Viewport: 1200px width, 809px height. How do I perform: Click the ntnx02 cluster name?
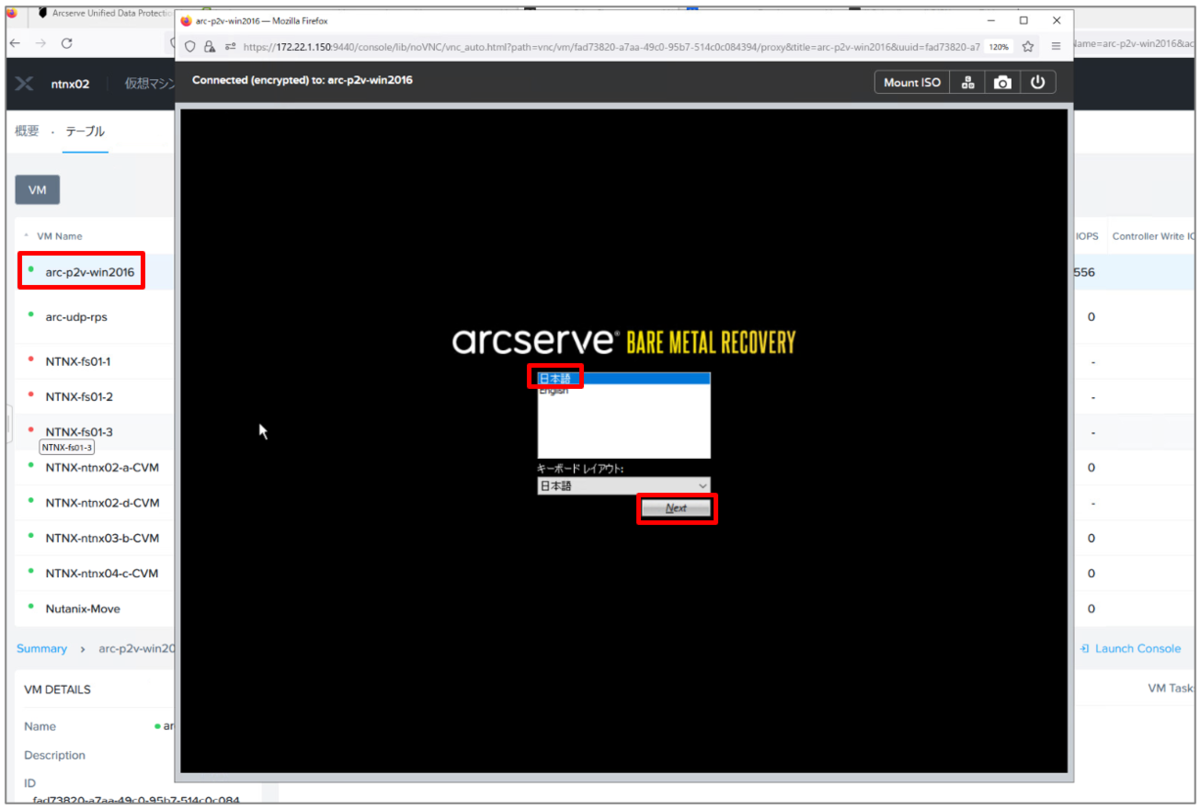coord(70,84)
